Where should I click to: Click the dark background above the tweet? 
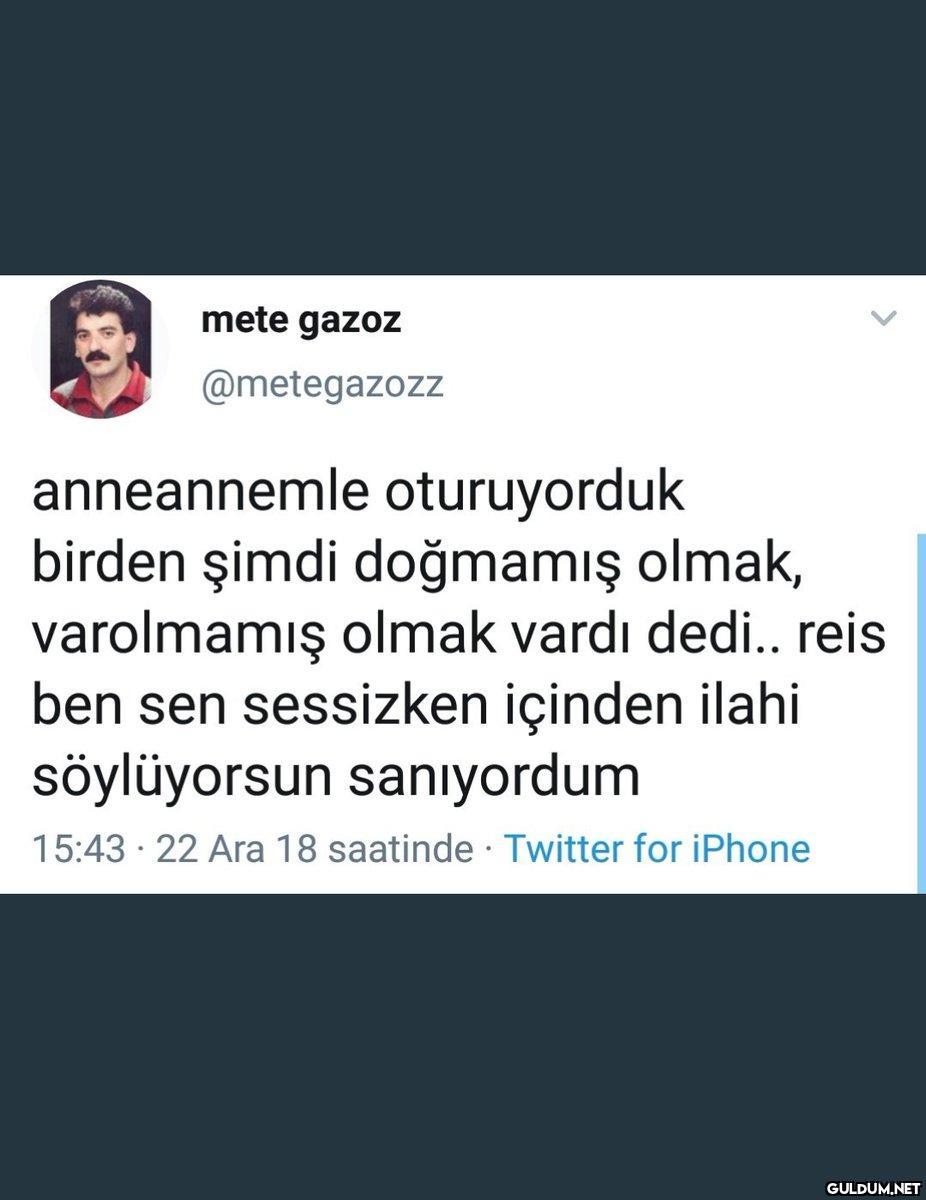463,137
